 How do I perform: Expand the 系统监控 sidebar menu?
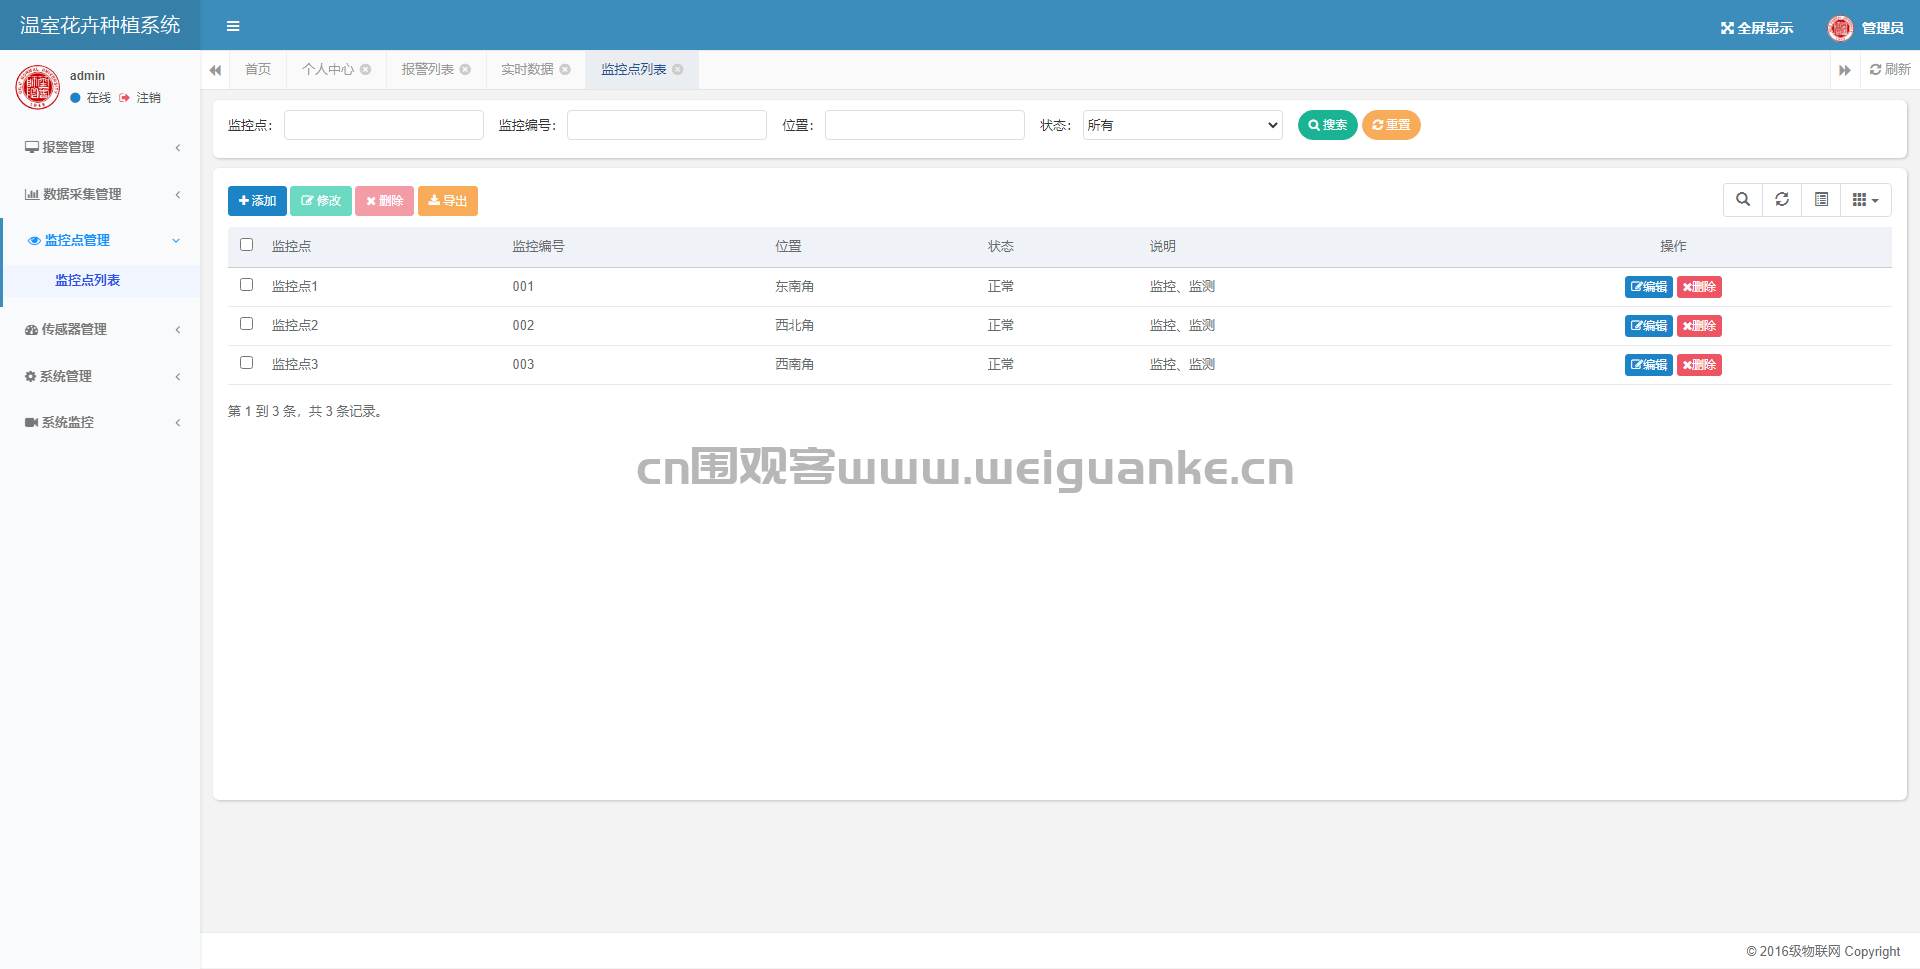[x=100, y=422]
